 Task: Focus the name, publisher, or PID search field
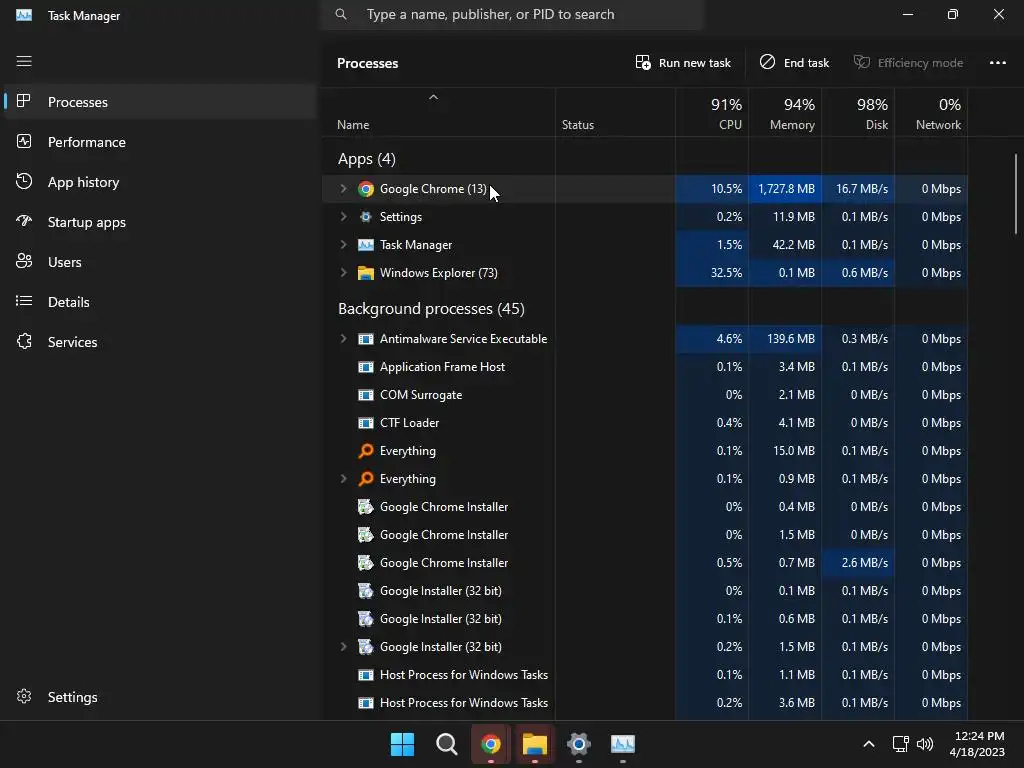click(512, 14)
